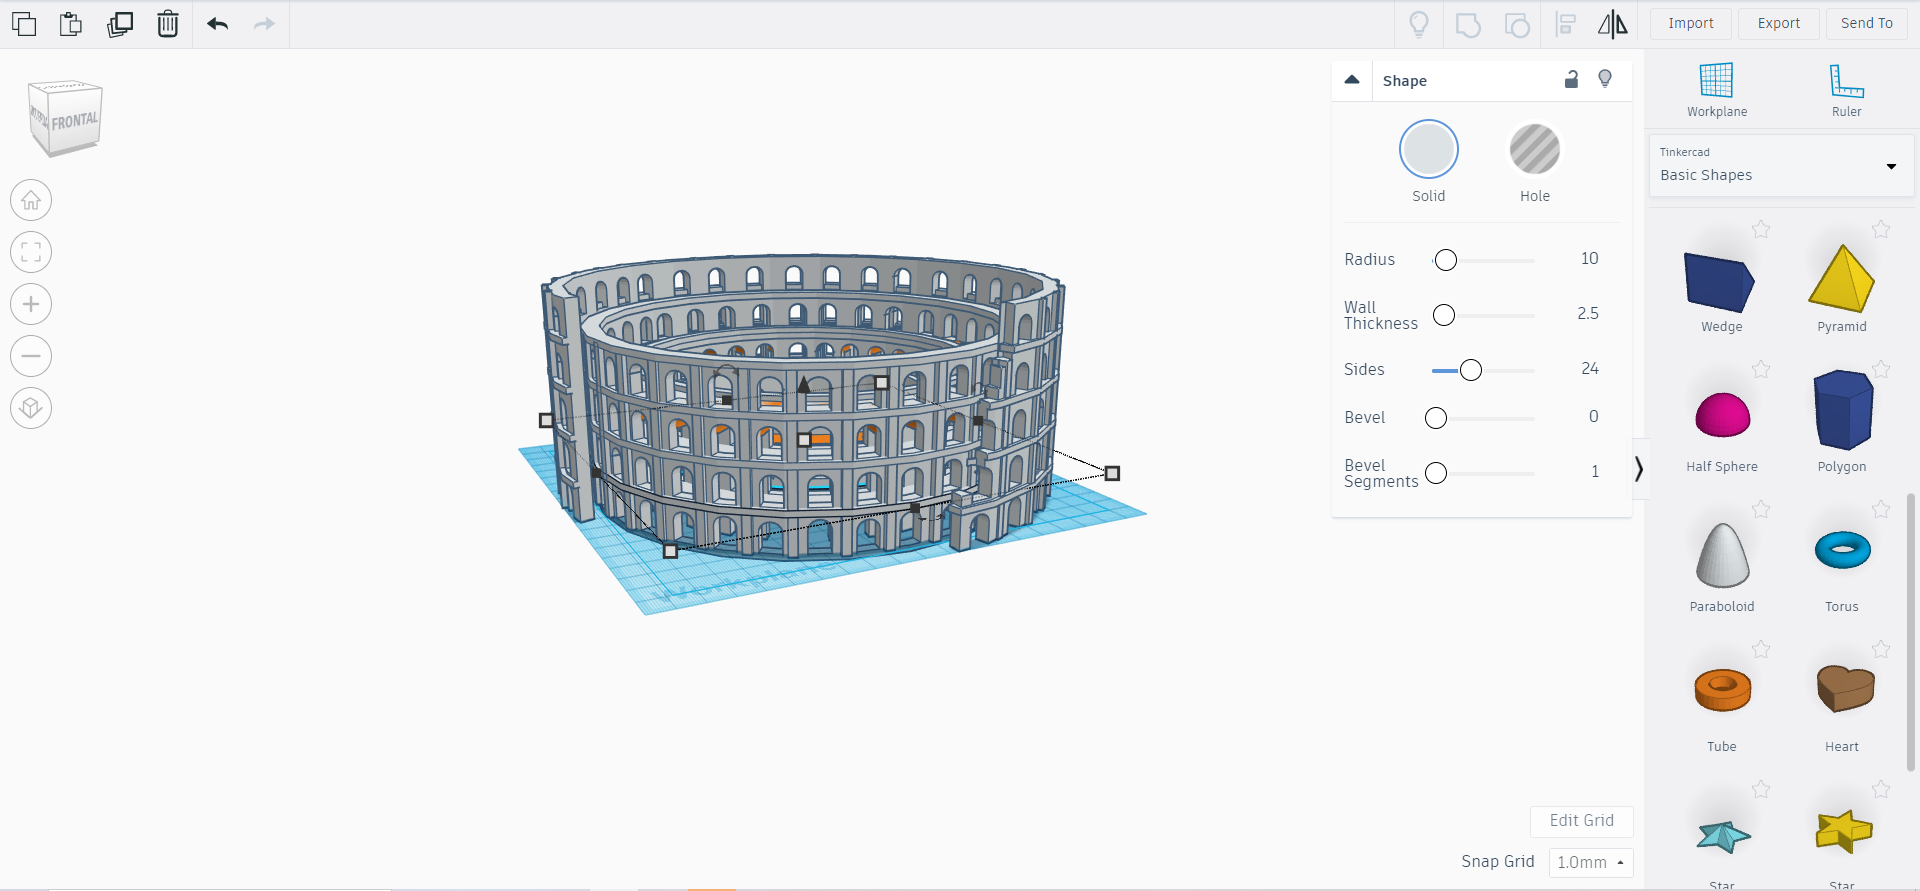
Task: Go to Home view
Action: [31, 200]
